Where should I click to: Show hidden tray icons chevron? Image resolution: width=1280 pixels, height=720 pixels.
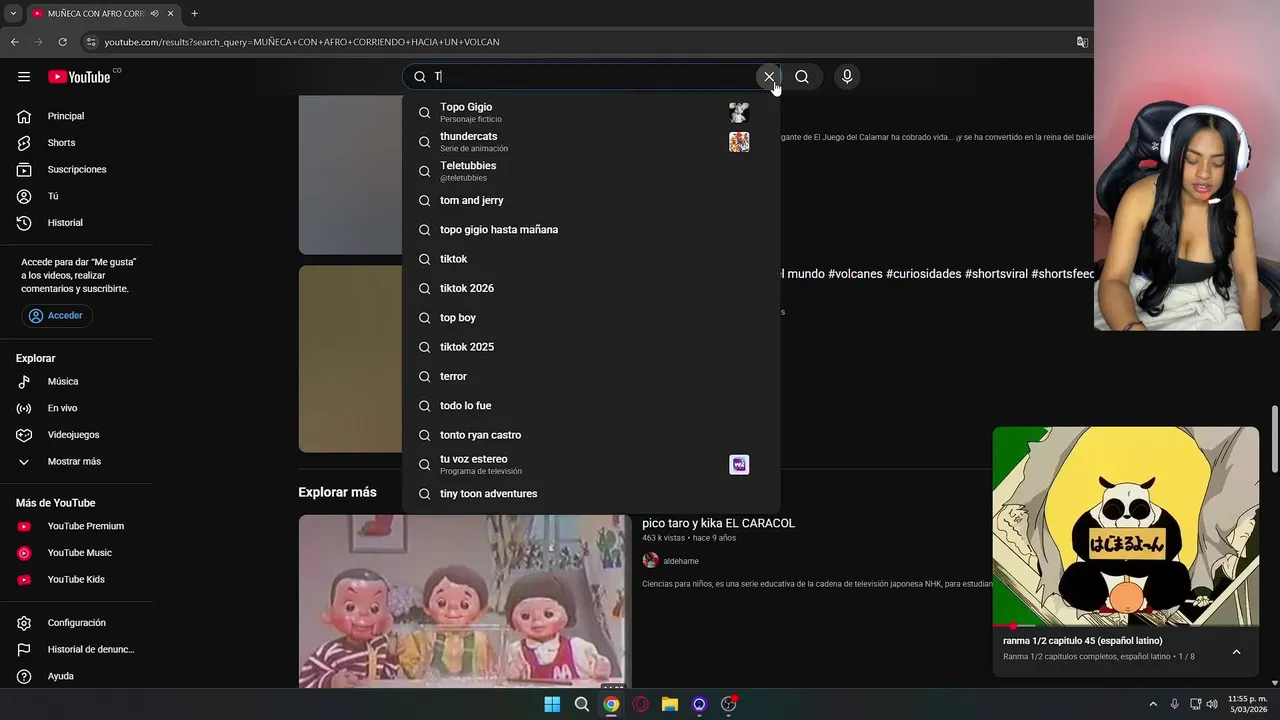(x=1152, y=704)
